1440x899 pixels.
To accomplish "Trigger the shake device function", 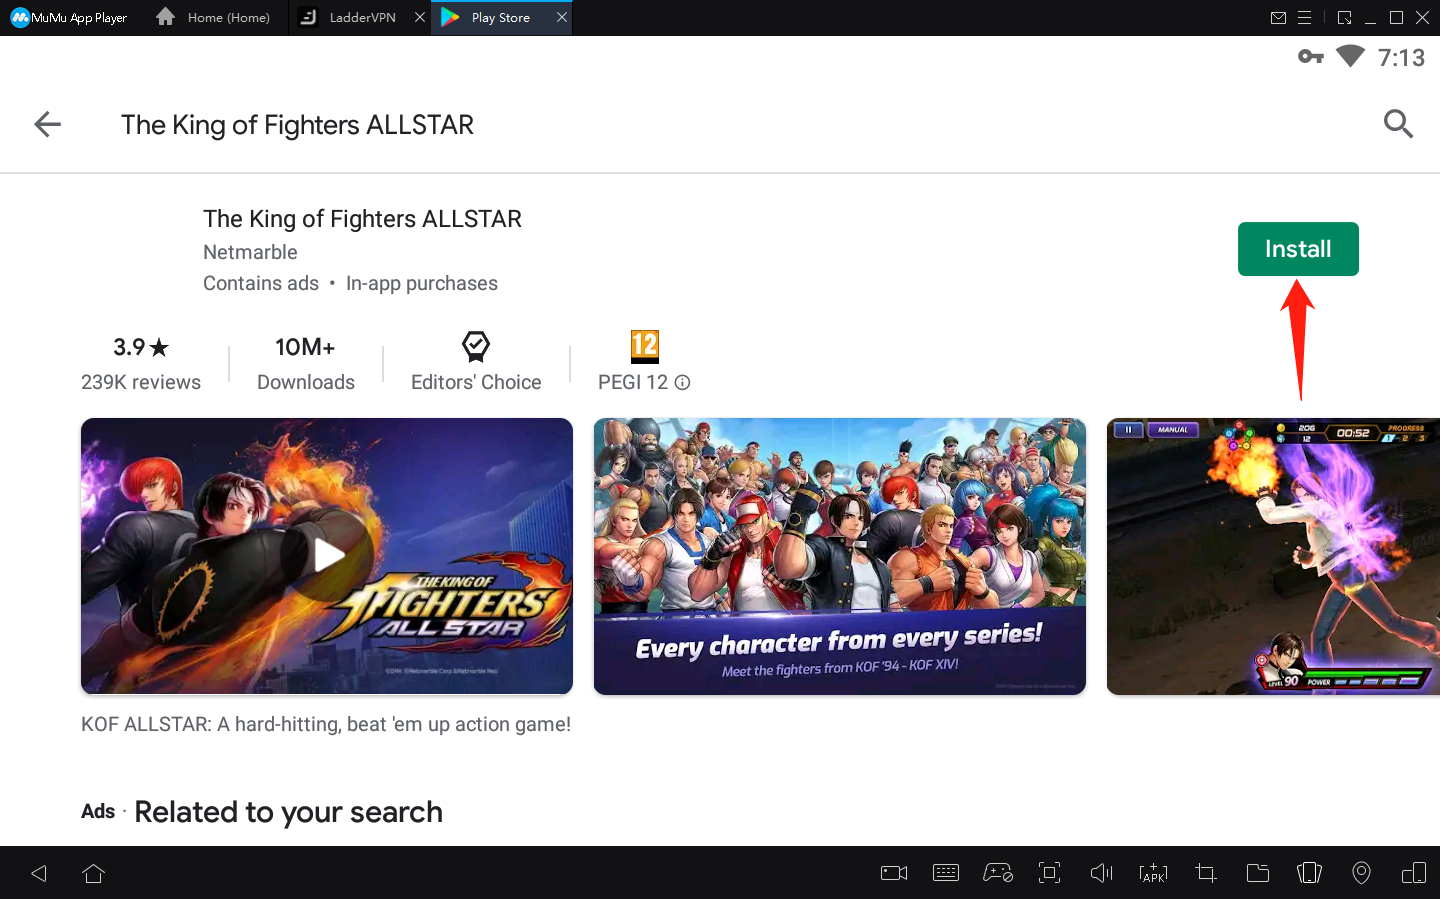I will tap(1309, 872).
